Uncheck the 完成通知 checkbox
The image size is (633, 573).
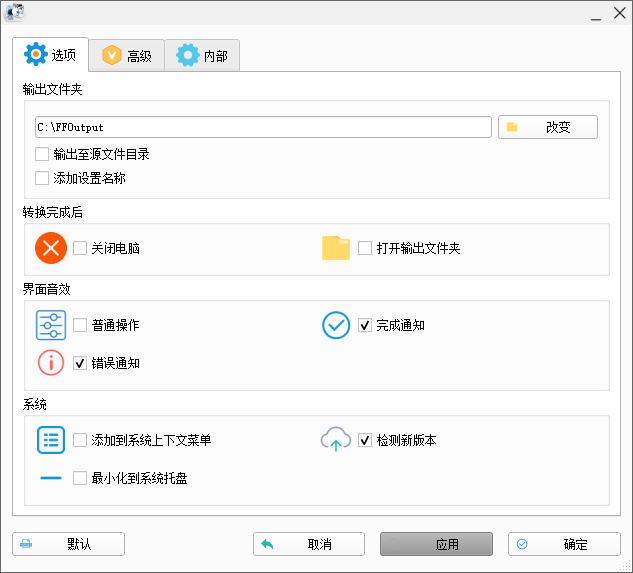(365, 325)
